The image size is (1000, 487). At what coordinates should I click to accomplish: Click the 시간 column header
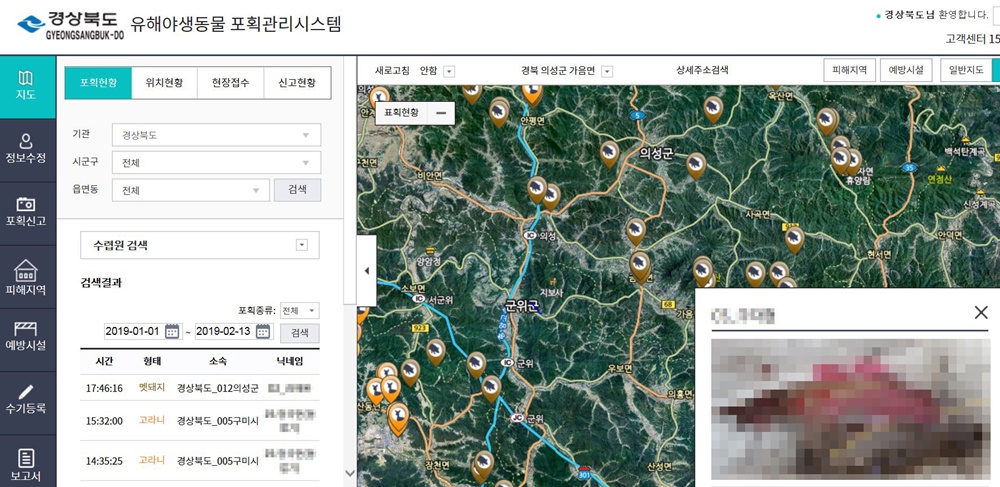pyautogui.click(x=105, y=361)
